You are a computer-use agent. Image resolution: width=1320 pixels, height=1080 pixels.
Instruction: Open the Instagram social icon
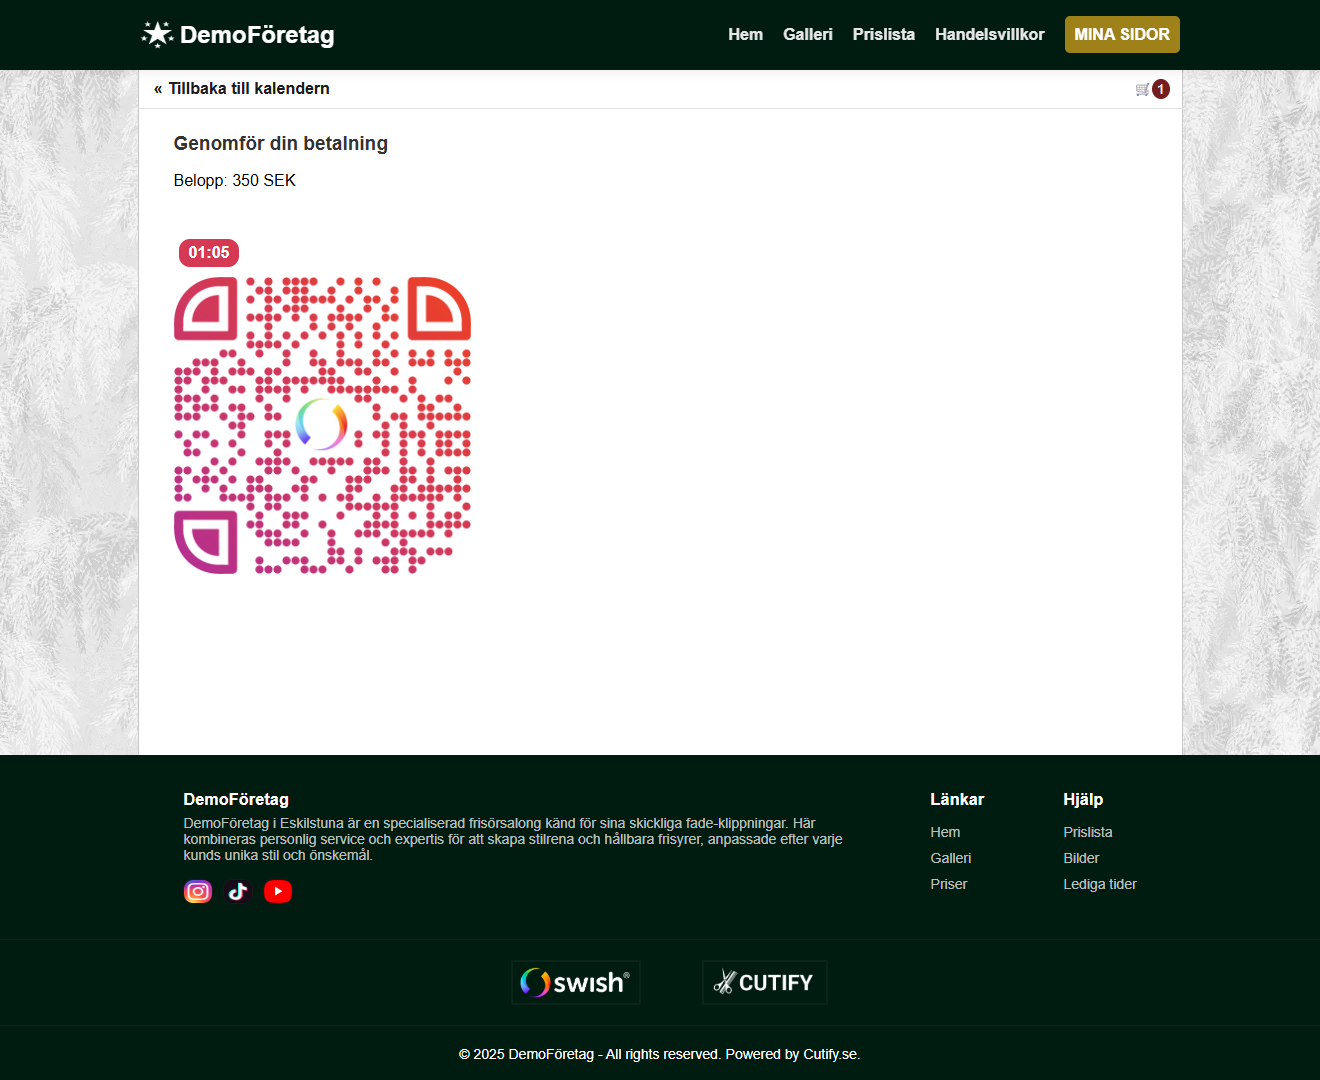(x=198, y=891)
